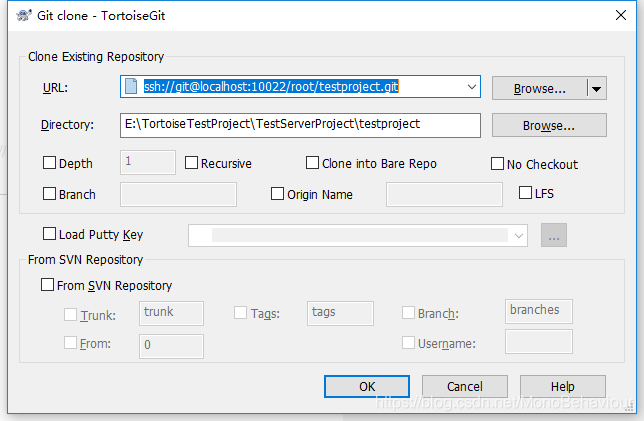Image resolution: width=644 pixels, height=421 pixels.
Task: Click the dialog resize grip corner
Action: 630,407
